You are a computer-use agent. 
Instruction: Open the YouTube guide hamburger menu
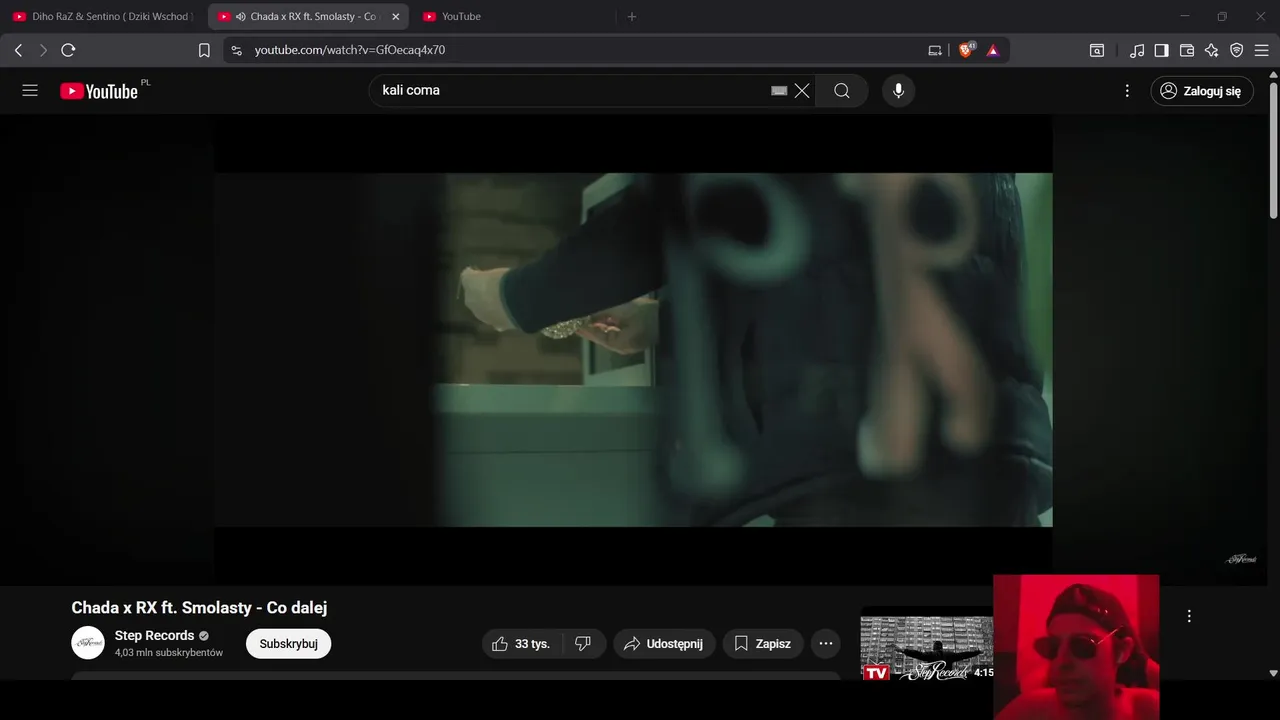pyautogui.click(x=30, y=90)
